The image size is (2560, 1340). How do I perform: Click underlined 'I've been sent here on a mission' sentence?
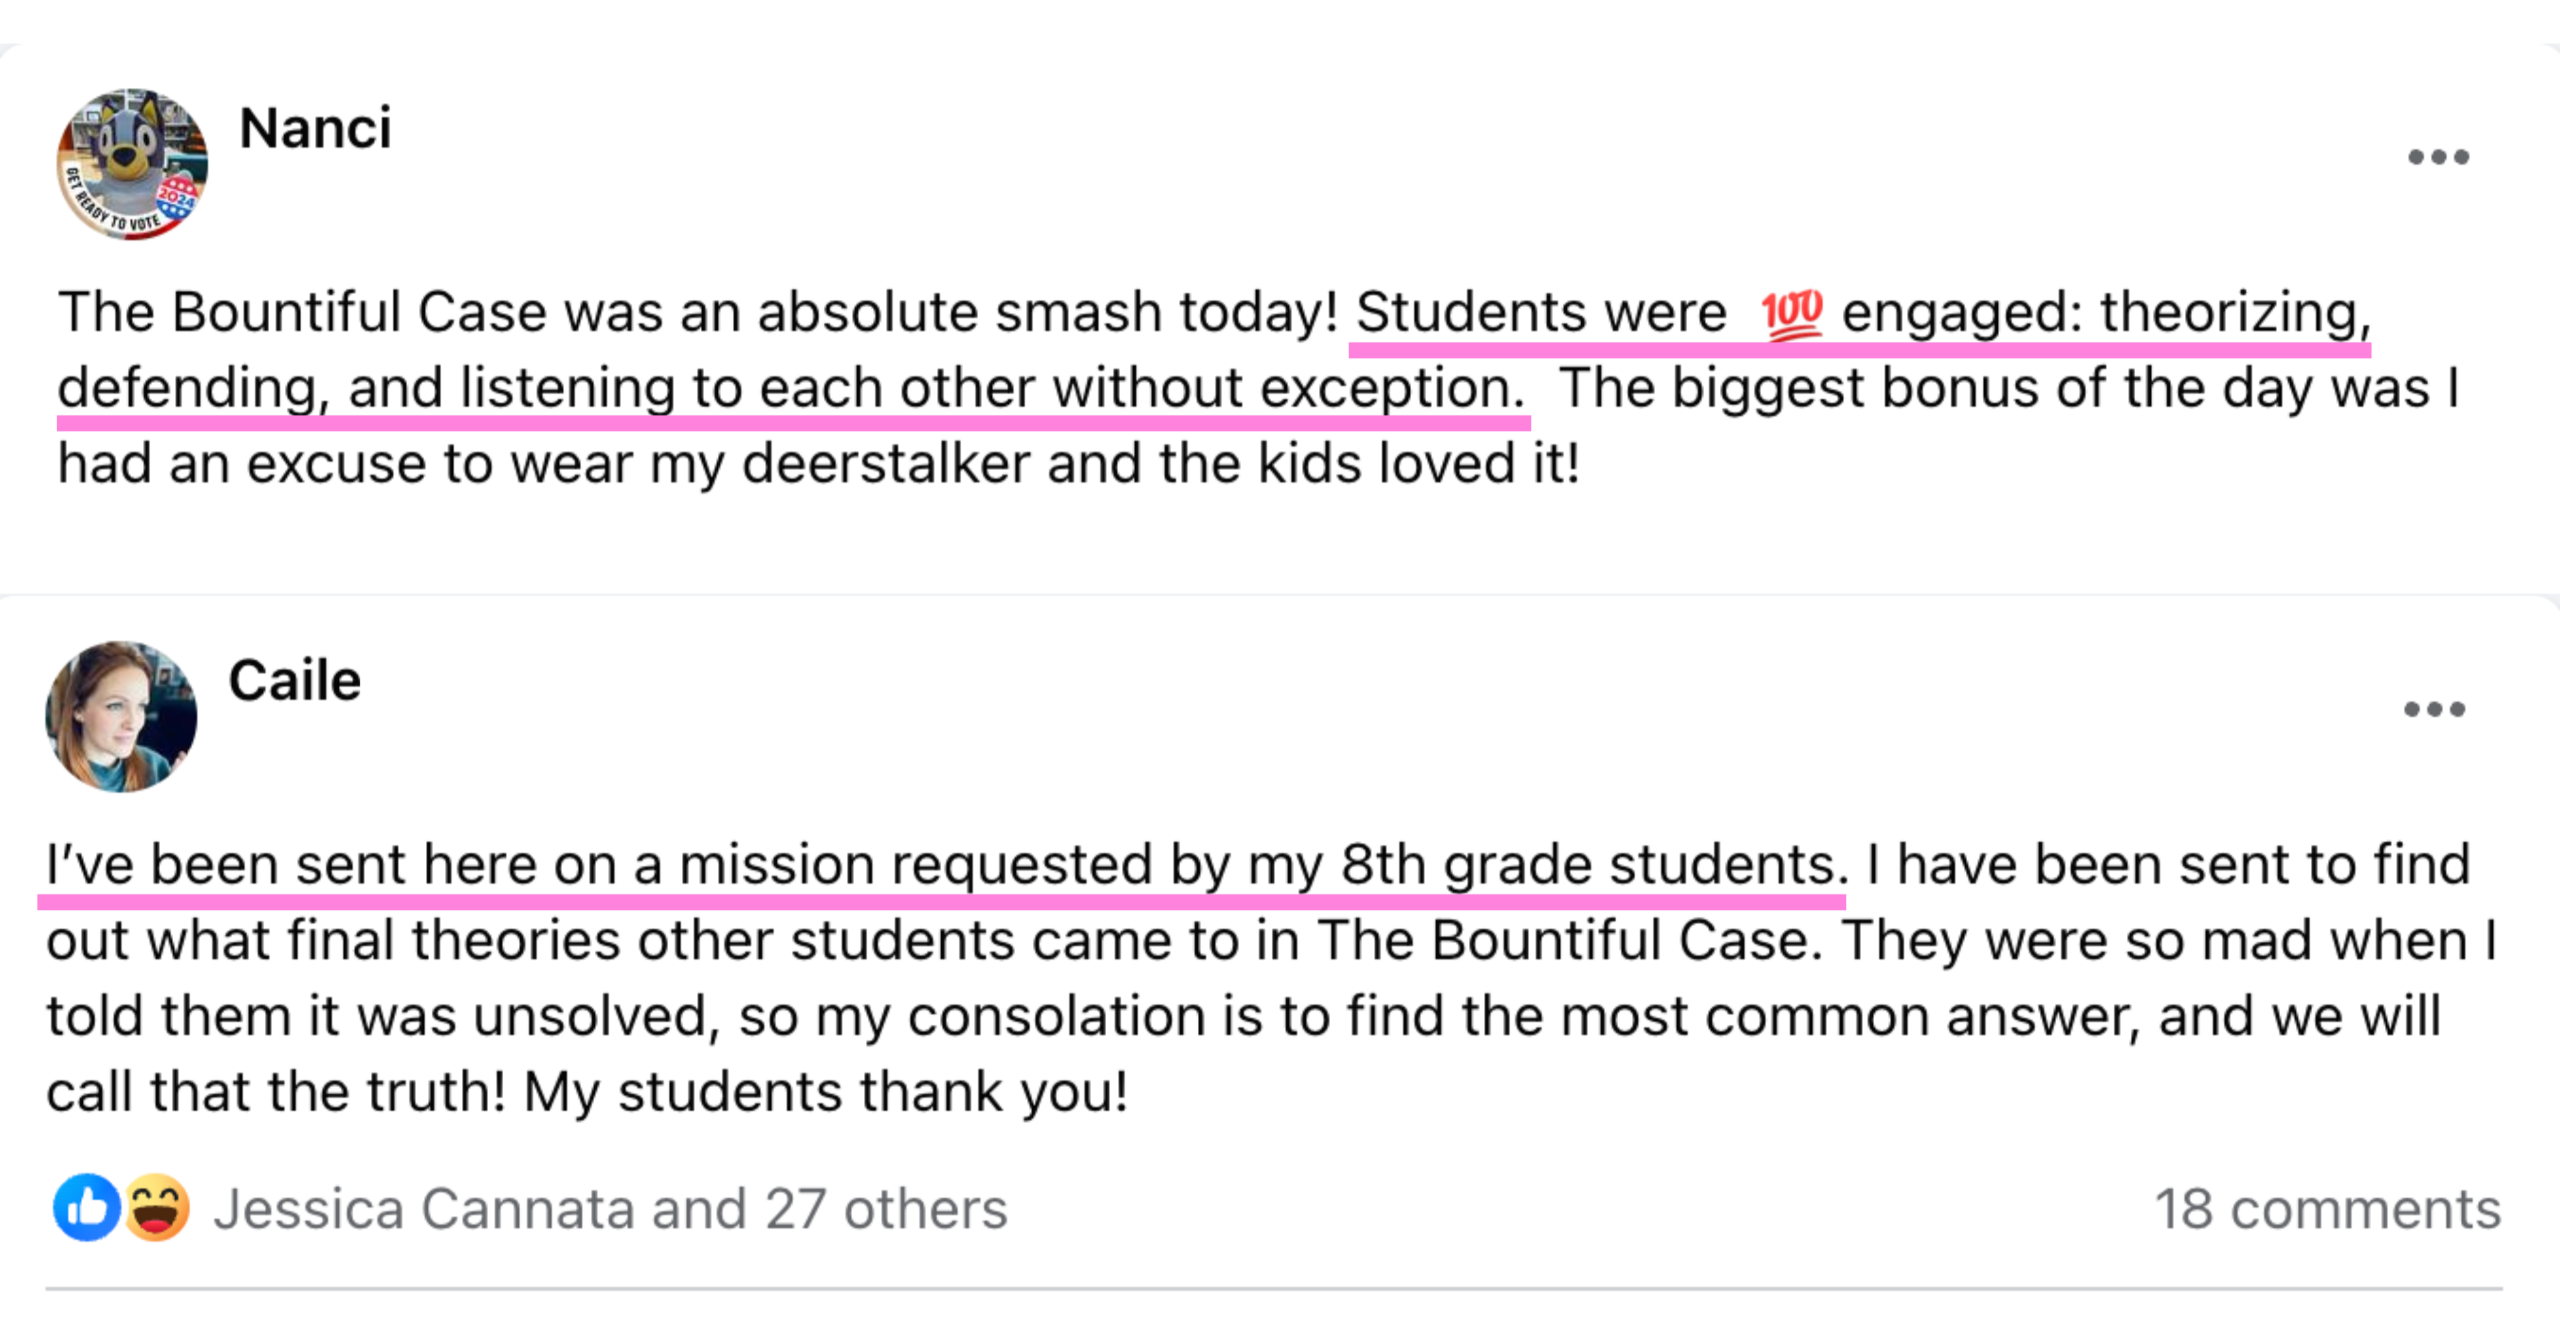click(940, 865)
